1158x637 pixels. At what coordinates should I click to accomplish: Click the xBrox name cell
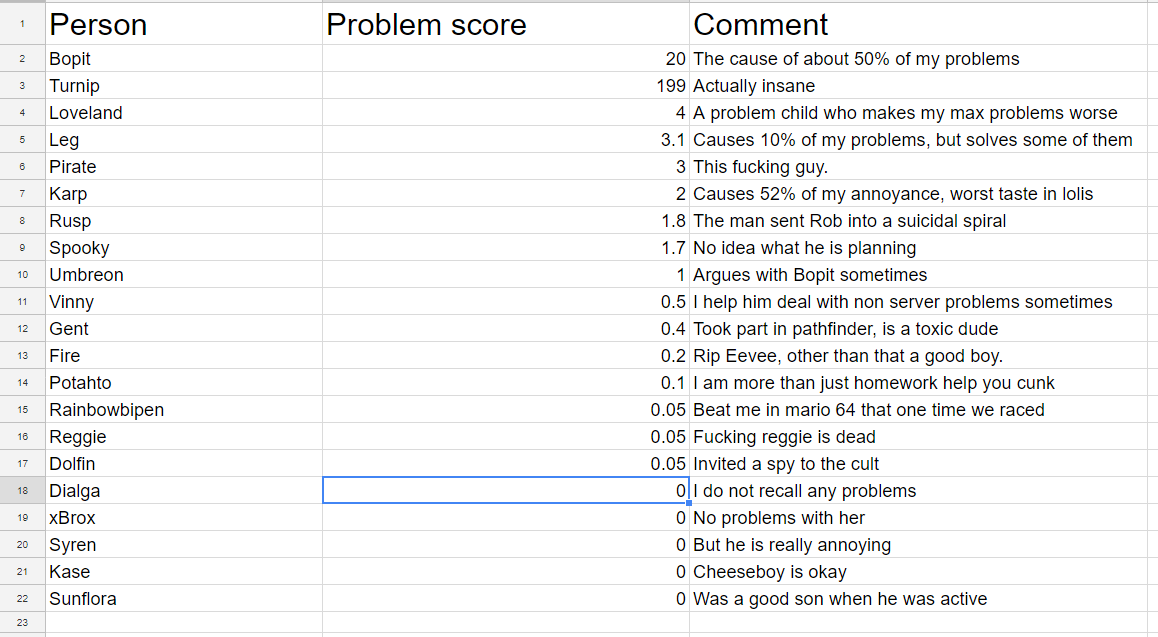tap(184, 517)
